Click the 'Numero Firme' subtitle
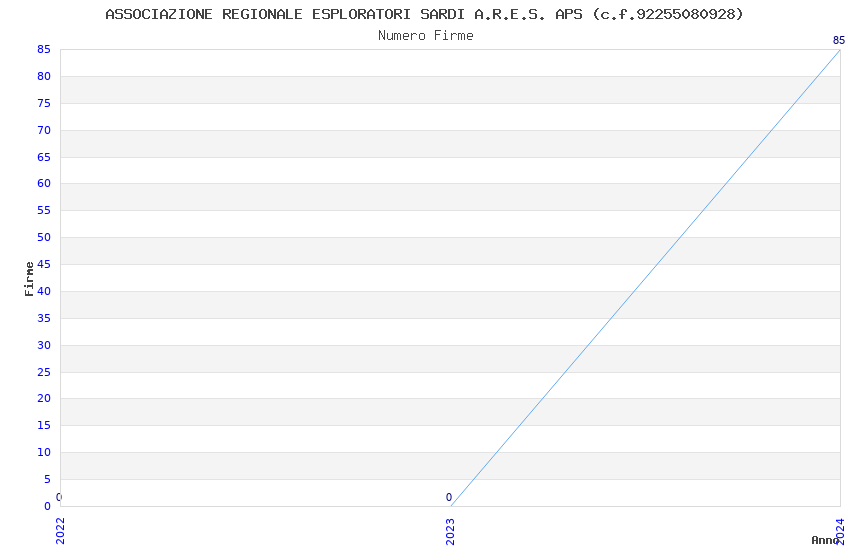Image resolution: width=850 pixels, height=550 pixels. (x=426, y=36)
